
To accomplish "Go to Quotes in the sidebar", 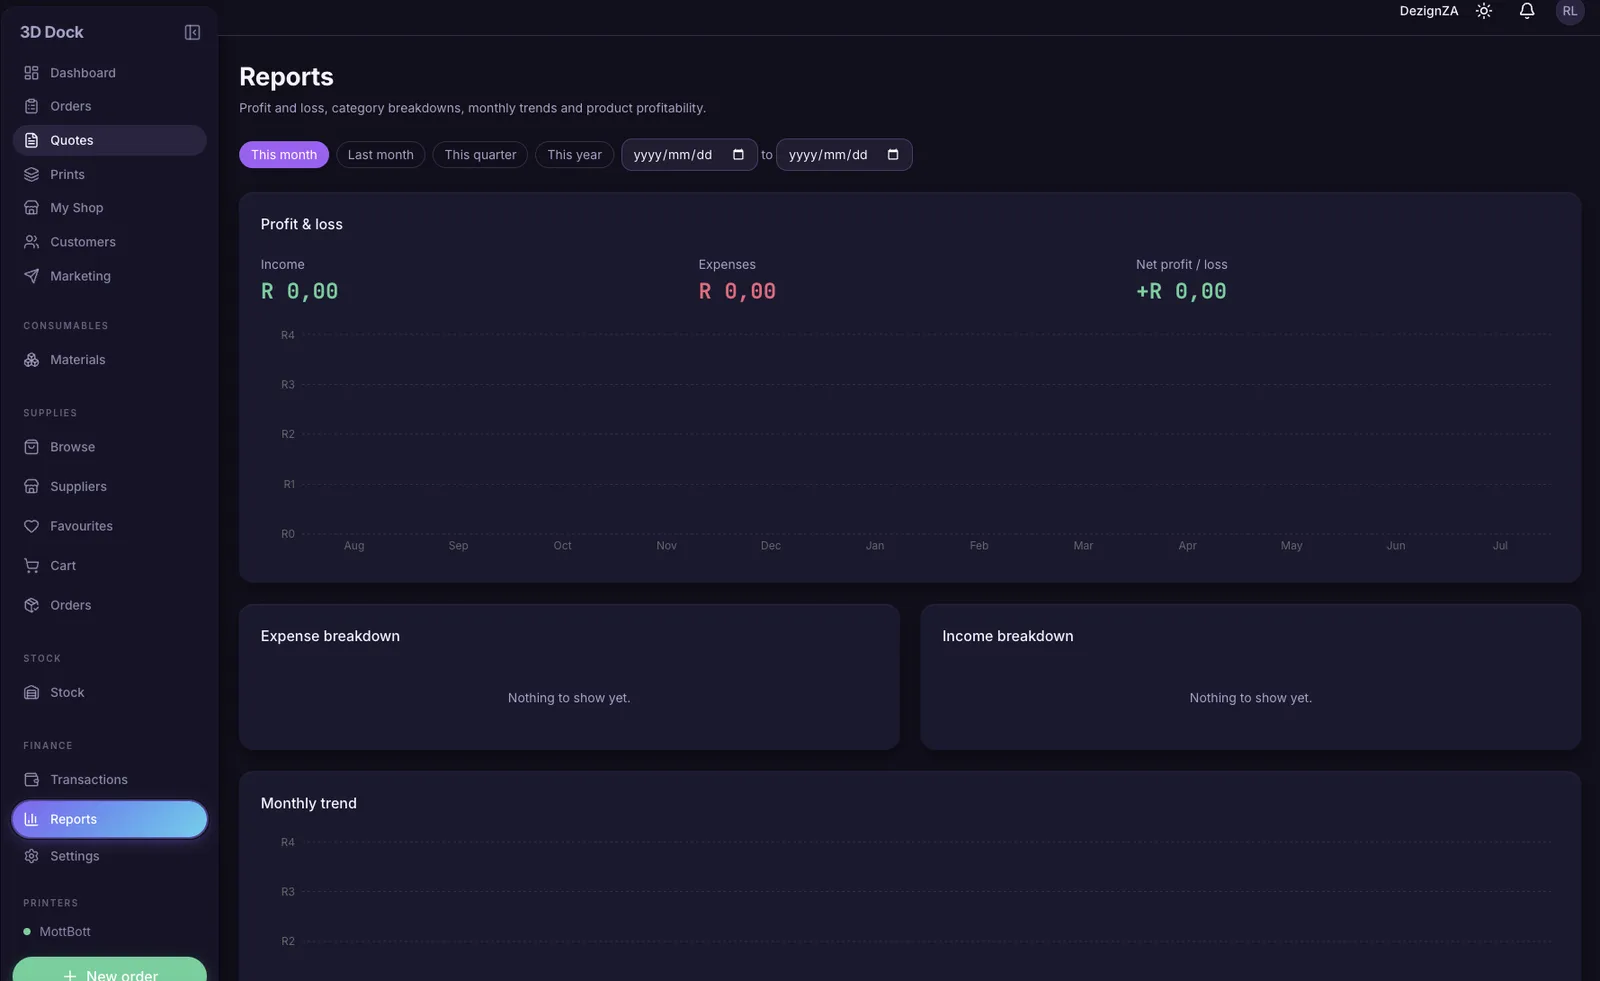I will pyautogui.click(x=110, y=140).
